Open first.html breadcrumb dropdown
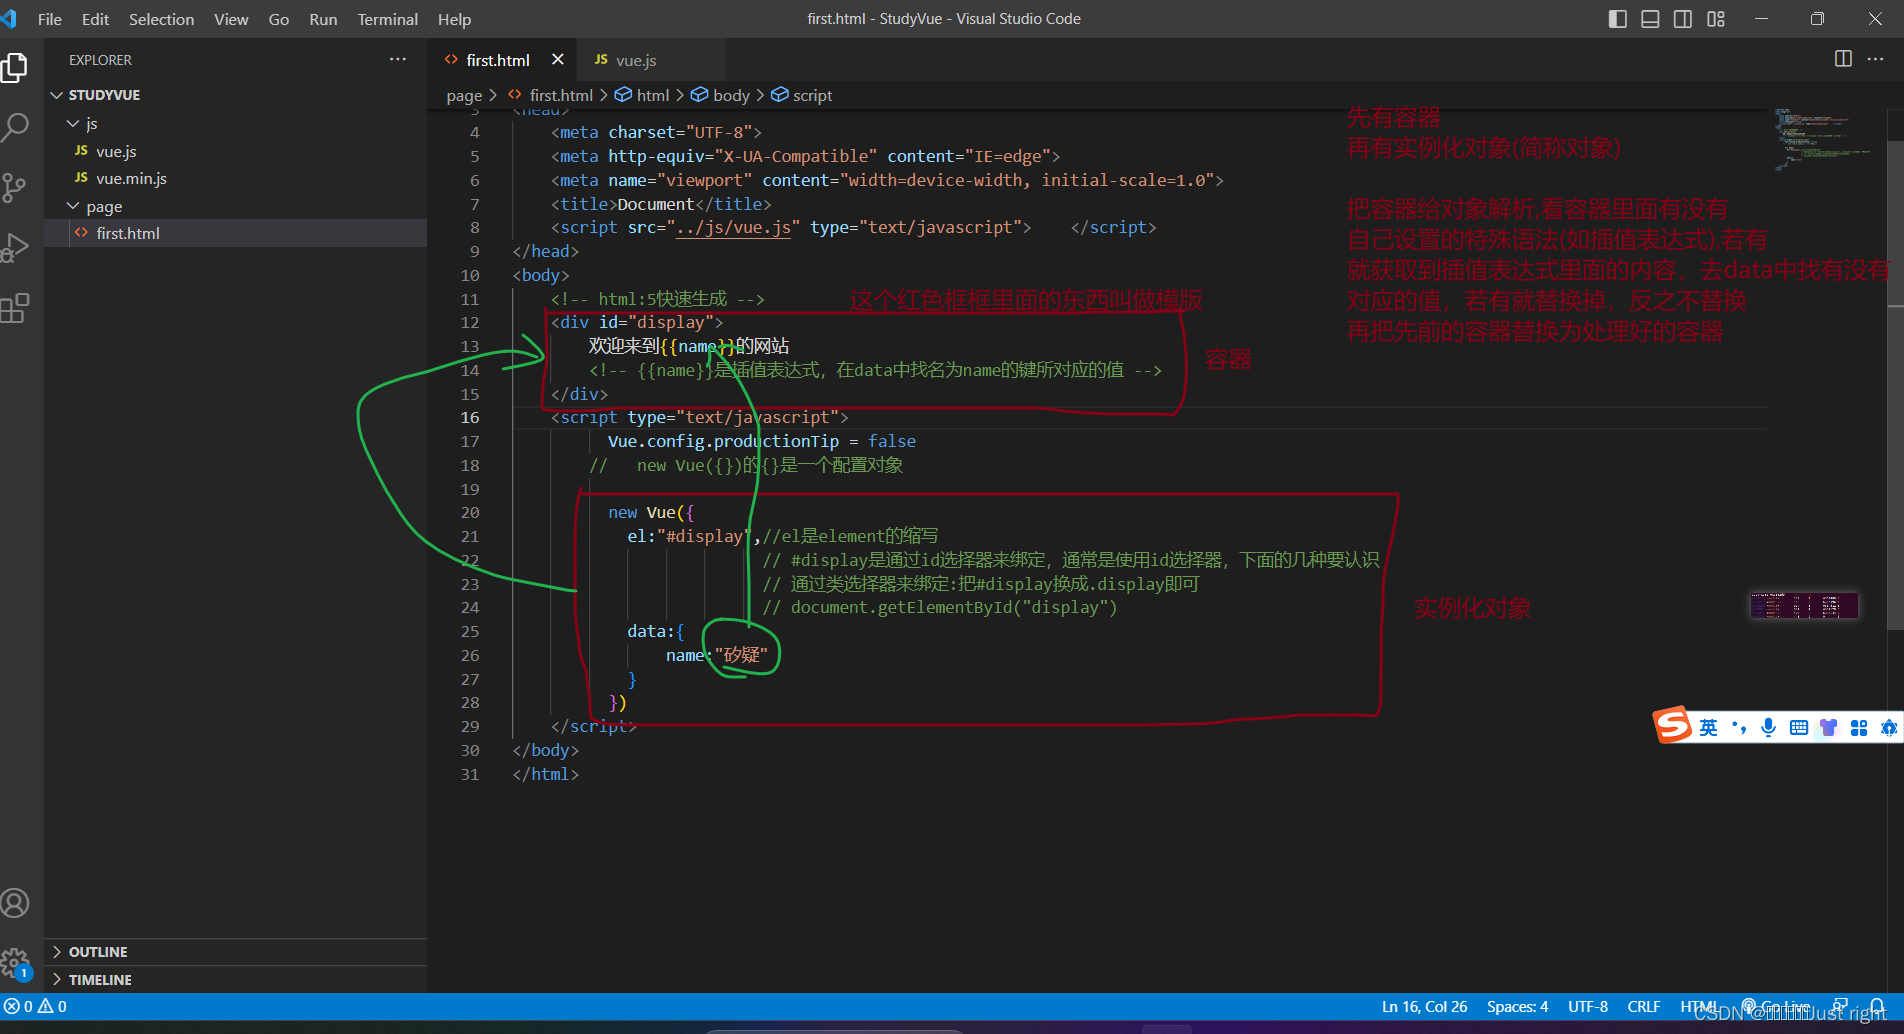The width and height of the screenshot is (1904, 1034). click(x=550, y=95)
